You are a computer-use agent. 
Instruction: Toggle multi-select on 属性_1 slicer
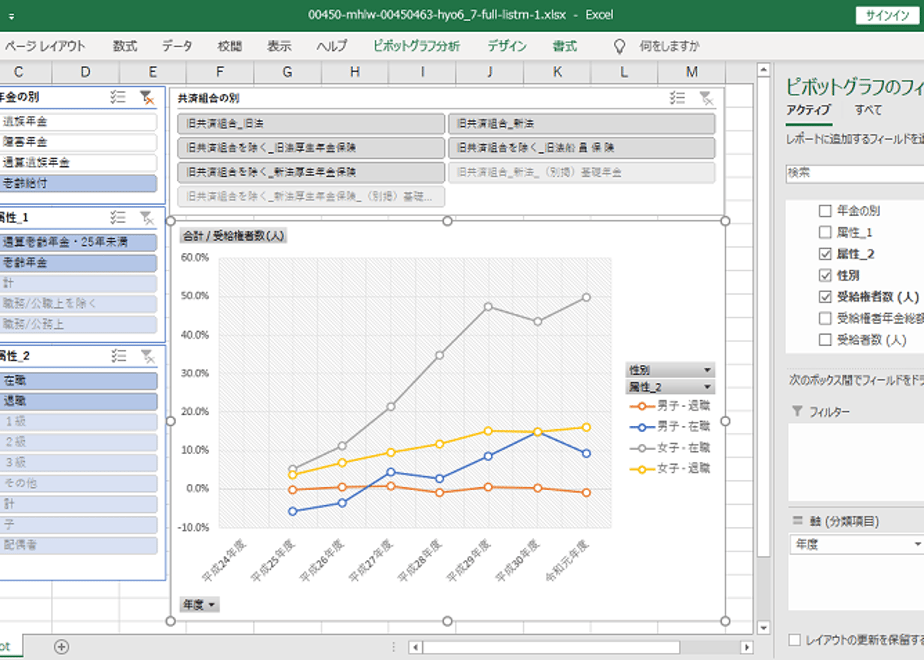point(118,217)
